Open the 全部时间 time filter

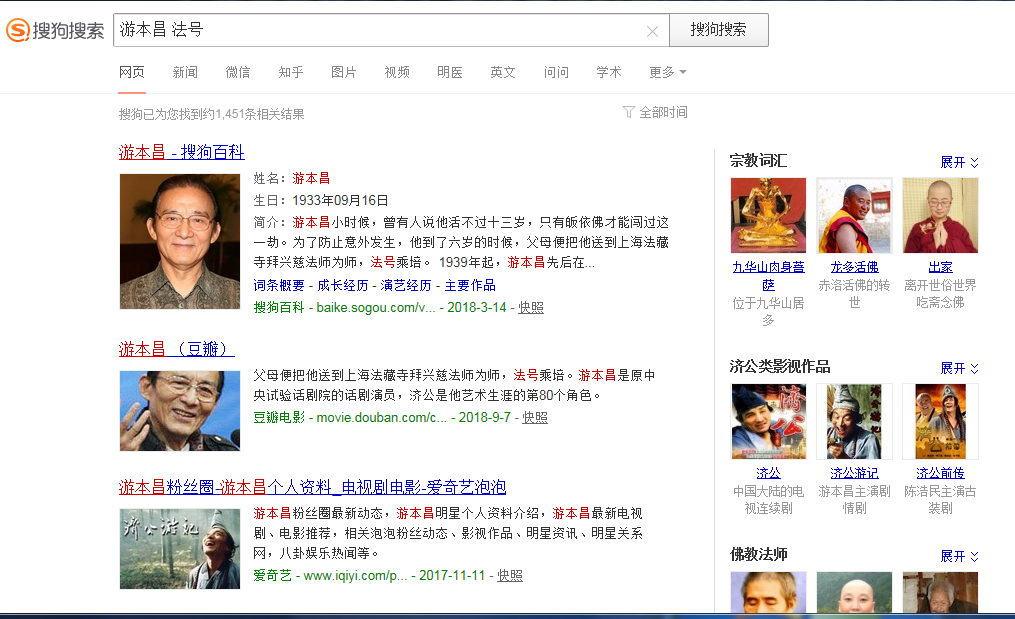655,113
